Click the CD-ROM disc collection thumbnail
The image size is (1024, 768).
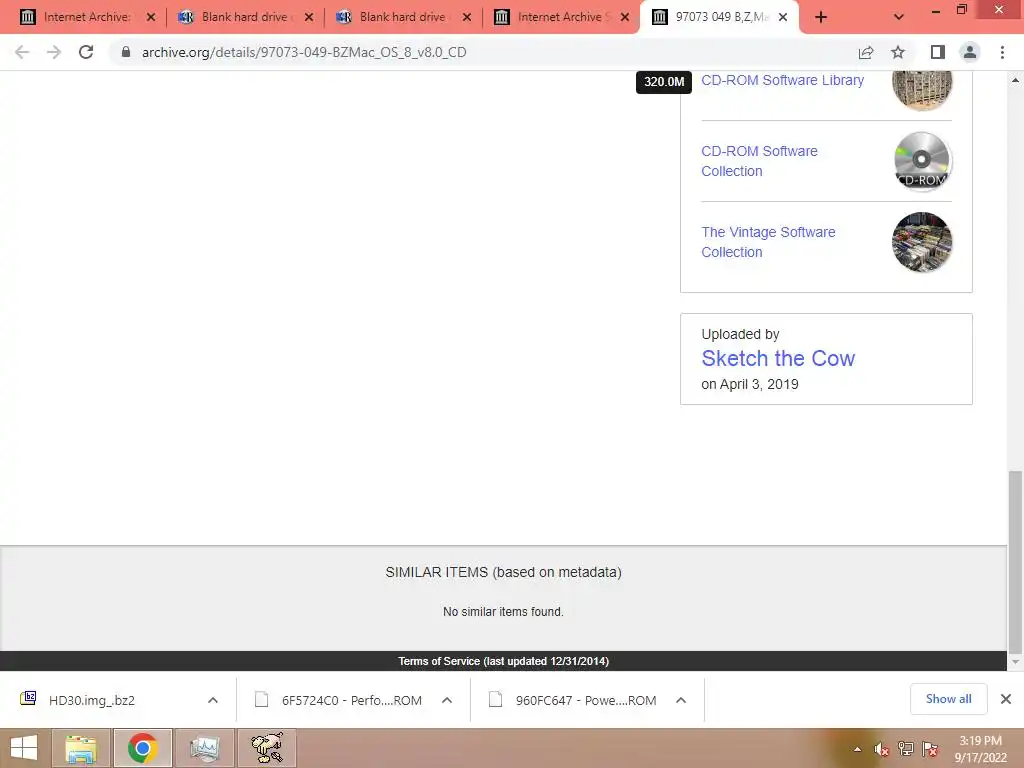click(921, 161)
